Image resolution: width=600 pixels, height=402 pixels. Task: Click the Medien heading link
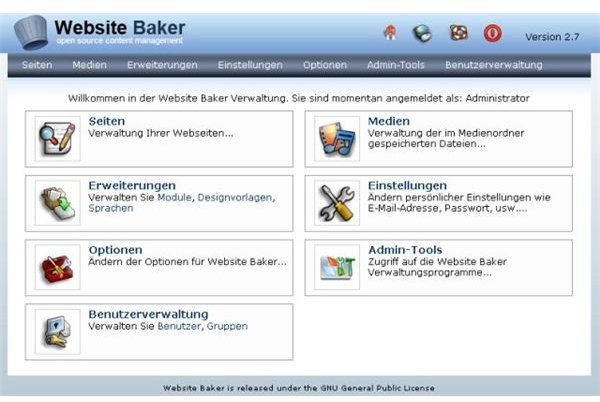(389, 121)
